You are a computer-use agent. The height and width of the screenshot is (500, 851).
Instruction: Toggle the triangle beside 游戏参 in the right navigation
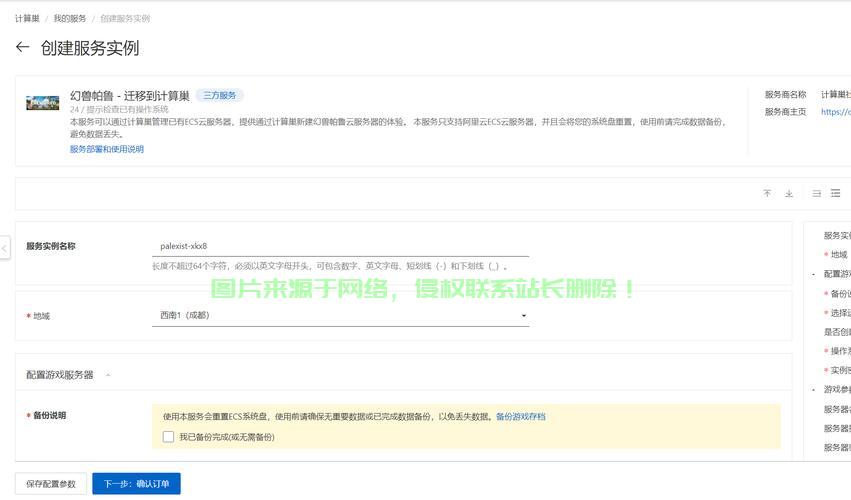[813, 390]
